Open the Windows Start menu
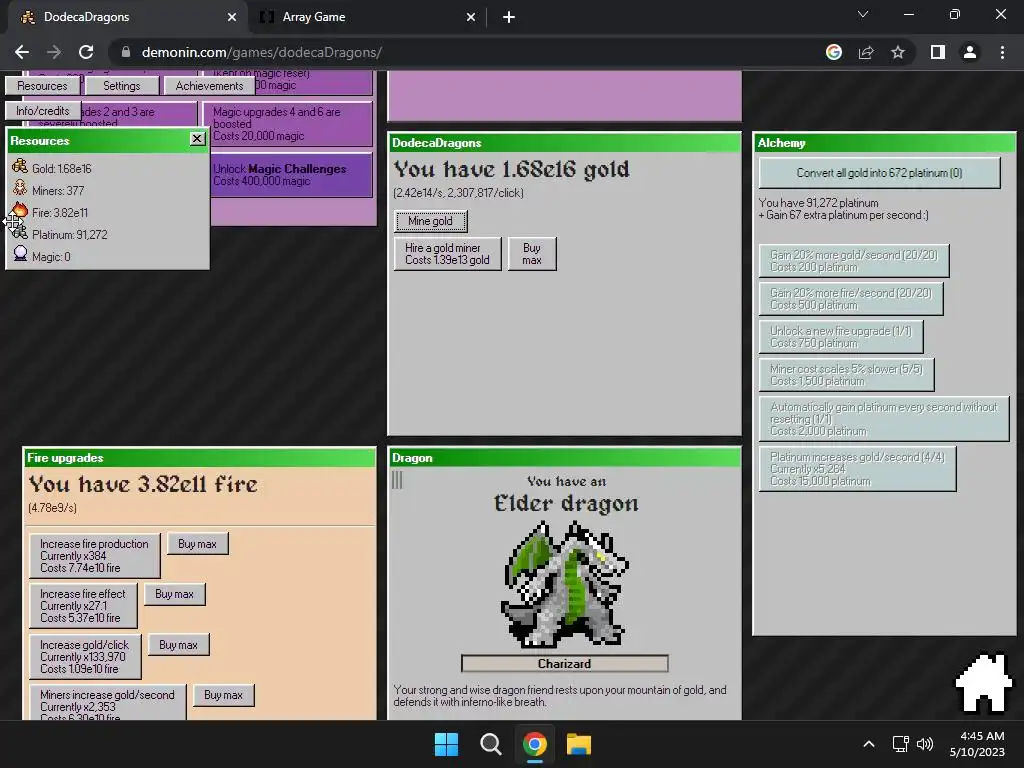The height and width of the screenshot is (768, 1024). pos(447,744)
